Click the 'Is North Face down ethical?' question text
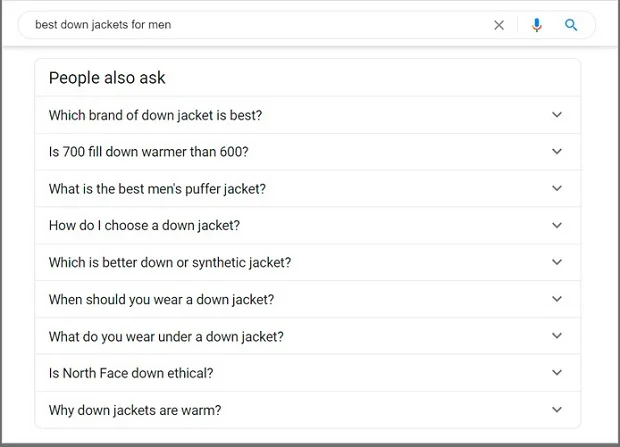The width and height of the screenshot is (620, 447). tap(131, 373)
